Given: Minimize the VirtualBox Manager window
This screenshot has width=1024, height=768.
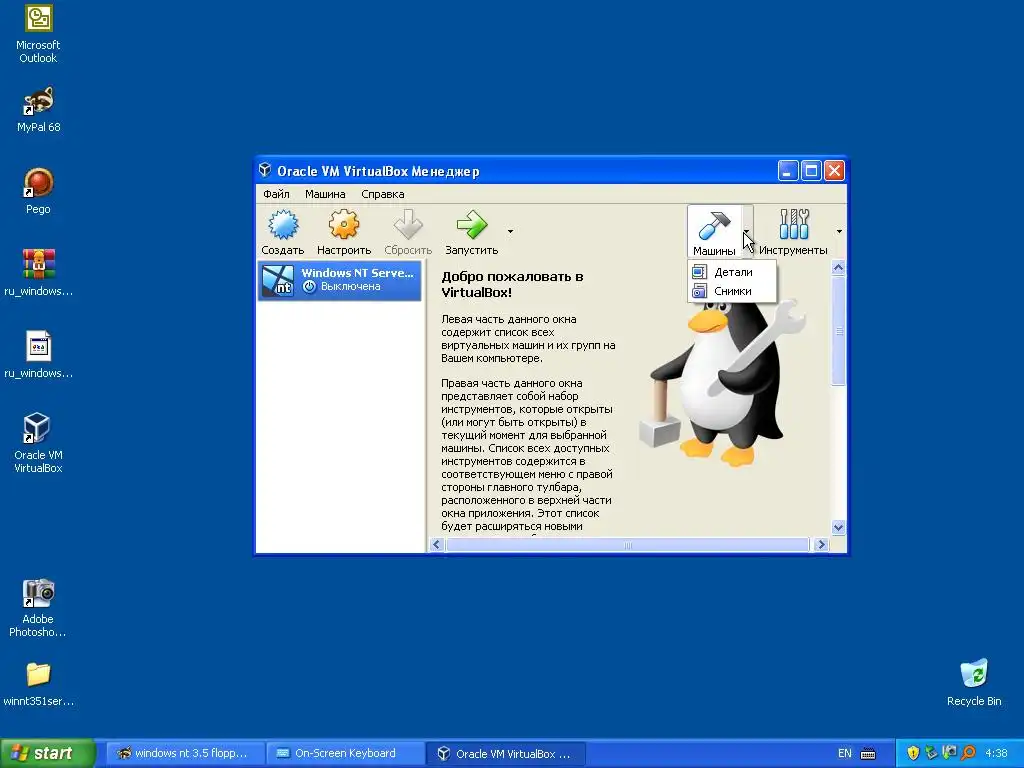Looking at the screenshot, I should coord(788,171).
